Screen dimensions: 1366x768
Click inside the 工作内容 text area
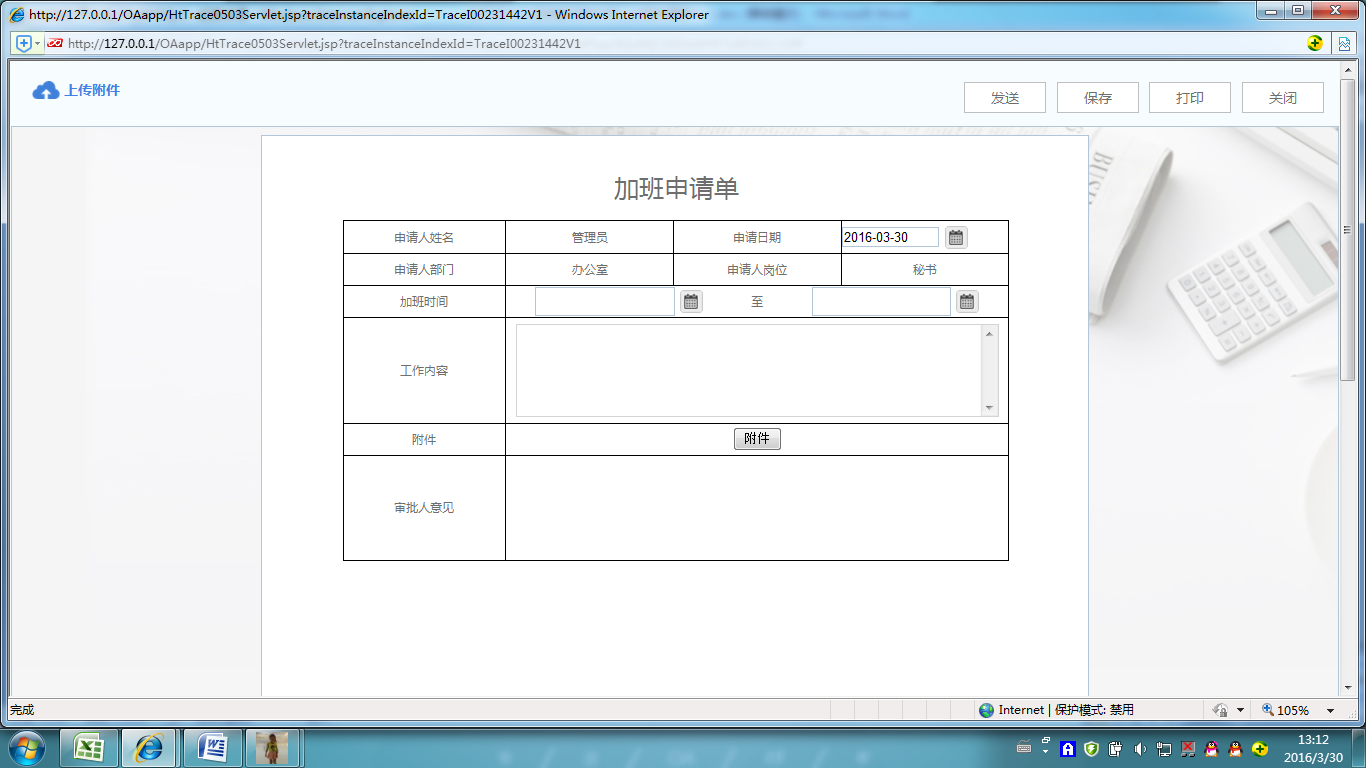pos(750,368)
